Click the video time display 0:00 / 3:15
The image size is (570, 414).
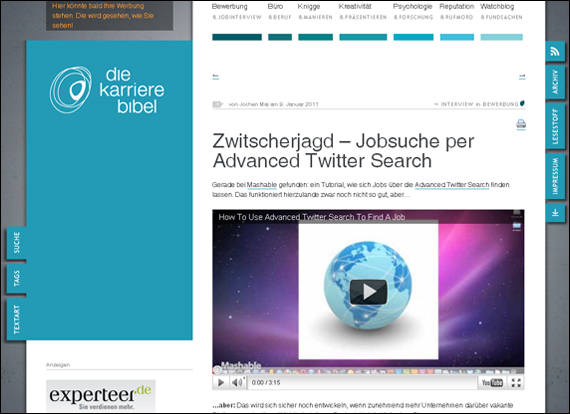[266, 382]
